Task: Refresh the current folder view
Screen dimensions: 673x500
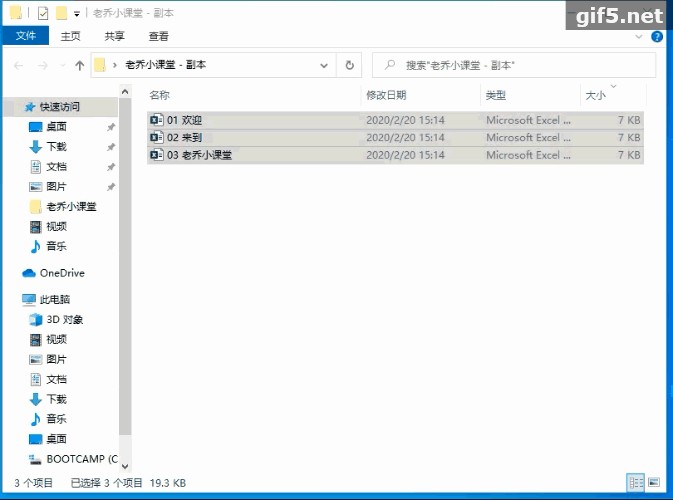Action: click(349, 65)
